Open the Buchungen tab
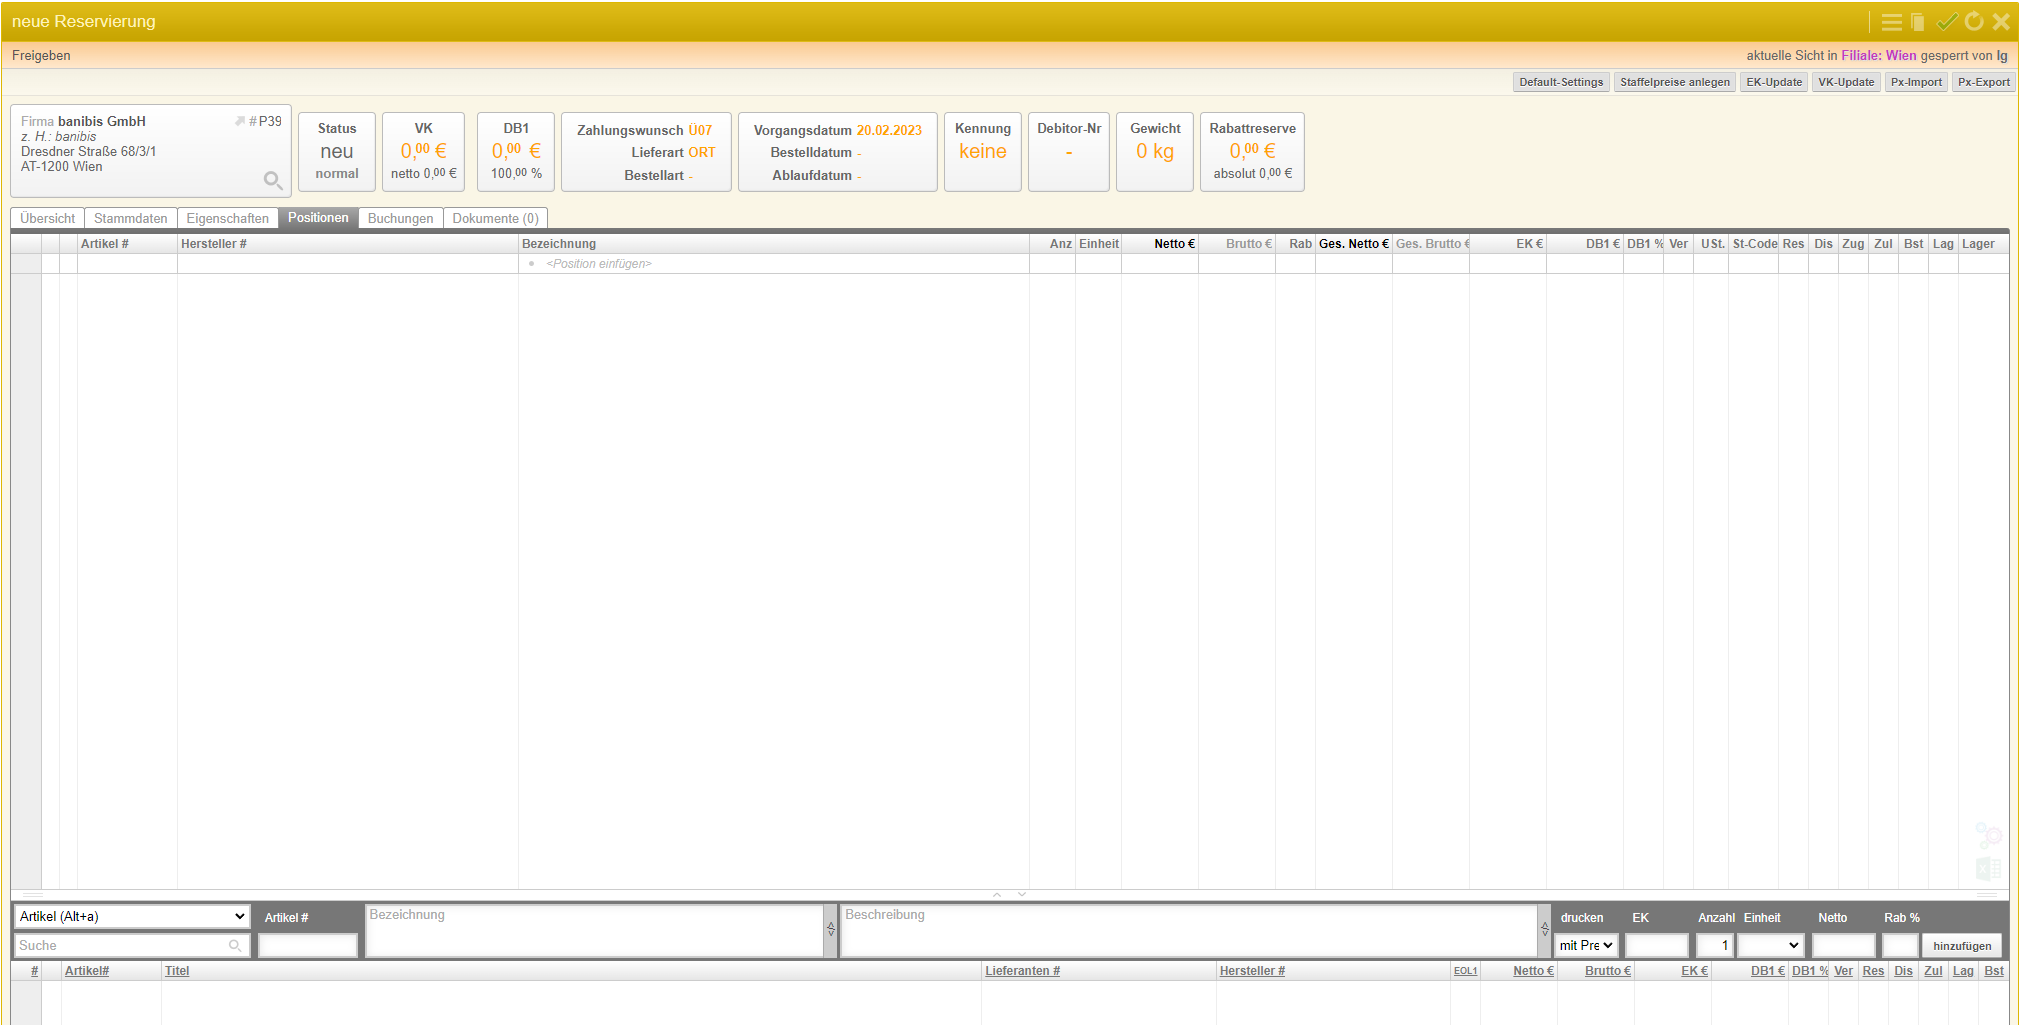2019x1025 pixels. (x=400, y=218)
